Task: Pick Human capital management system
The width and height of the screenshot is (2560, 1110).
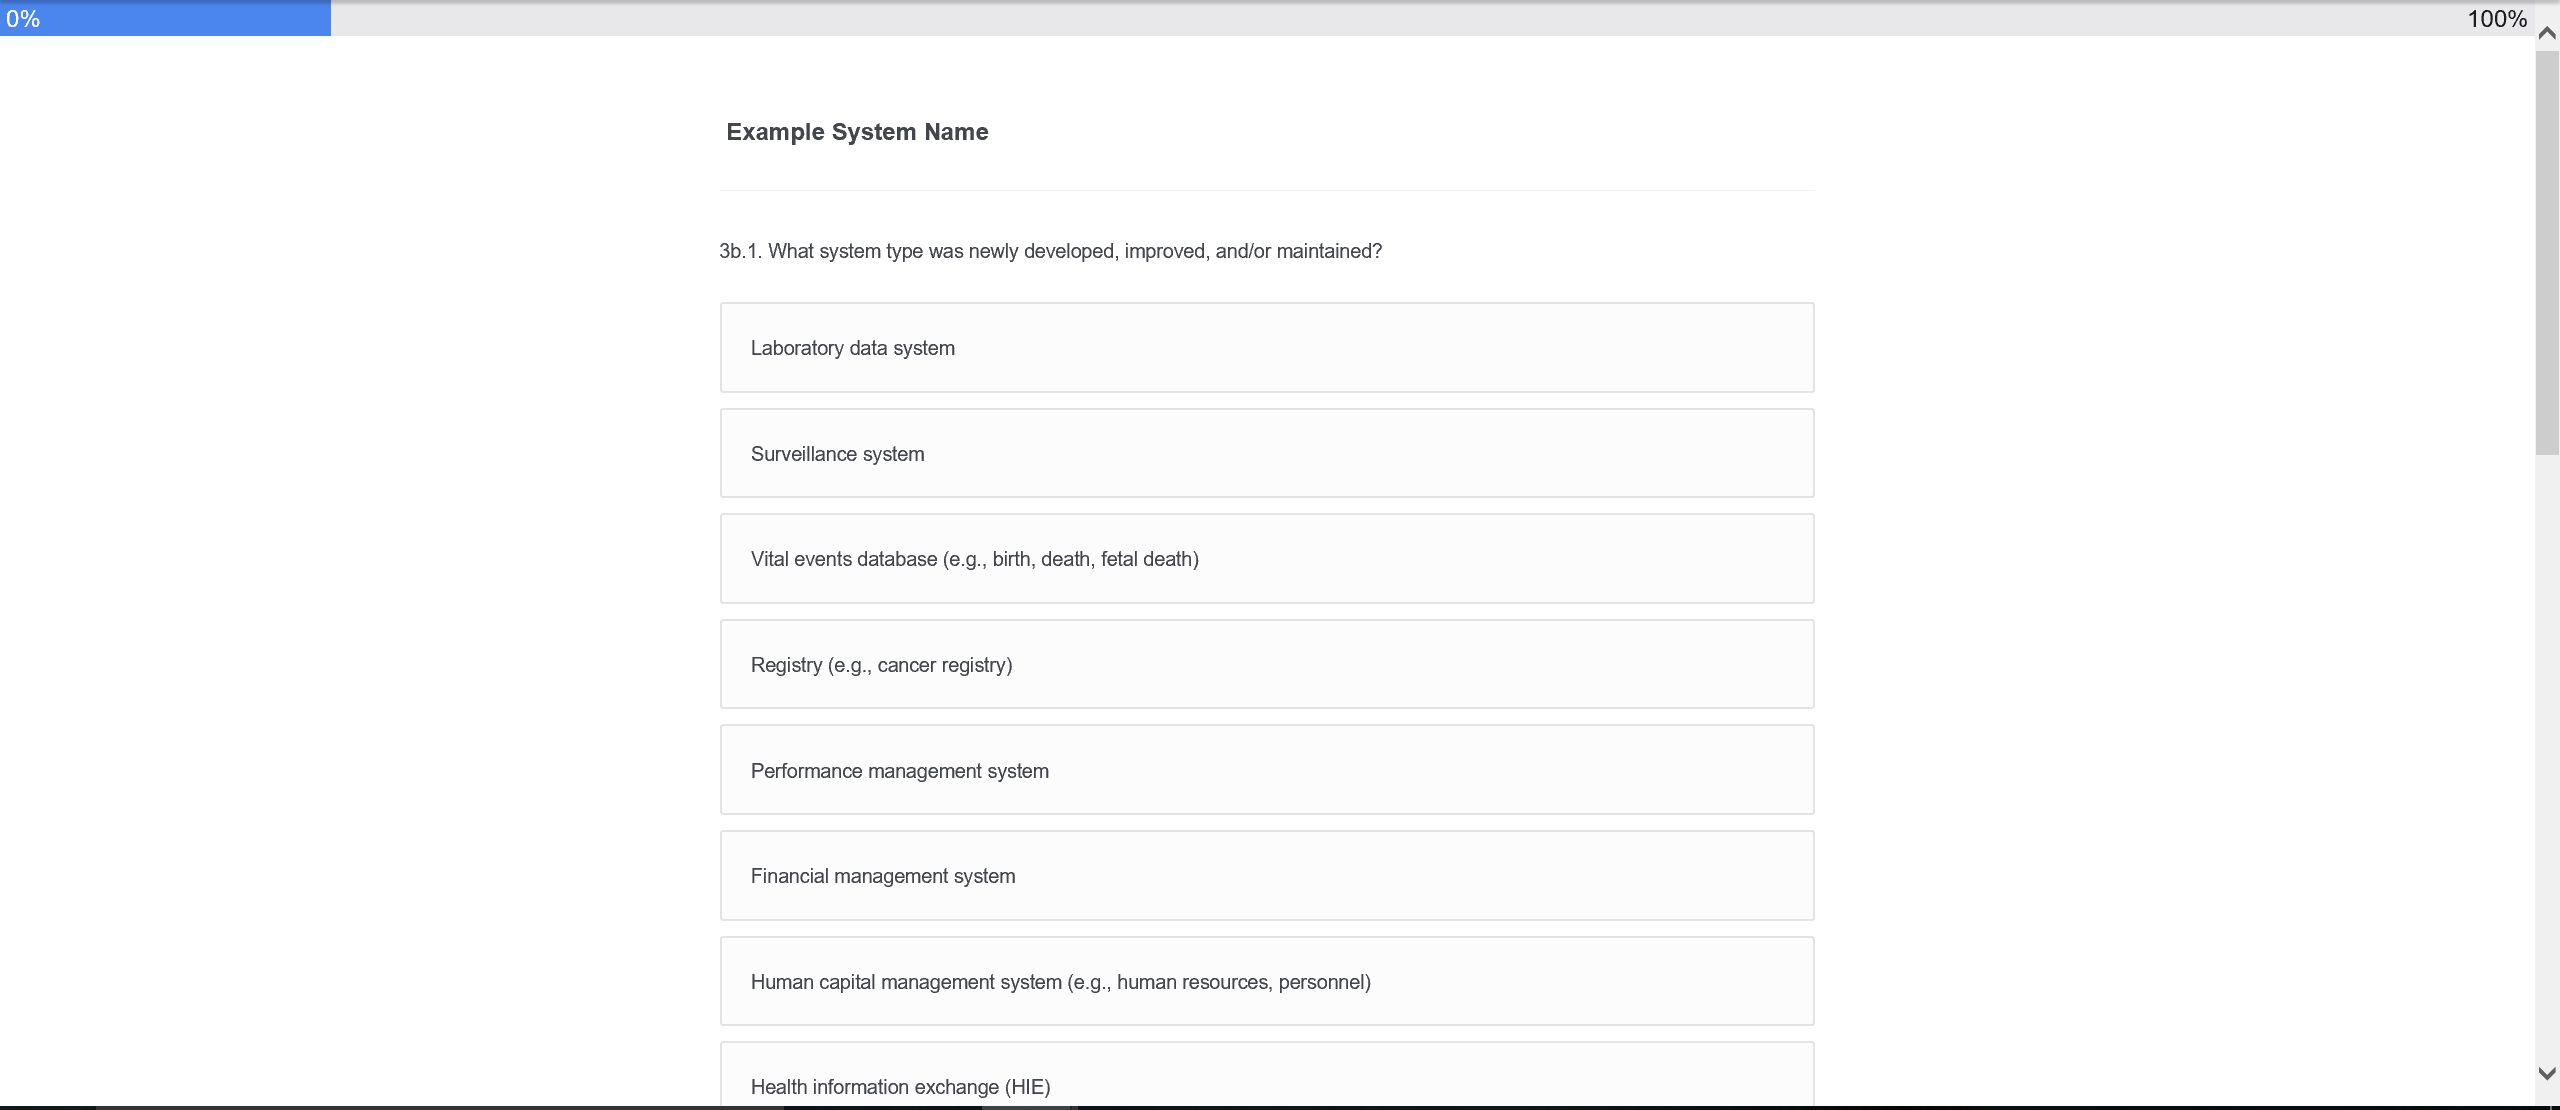Action: [x=1266, y=982]
